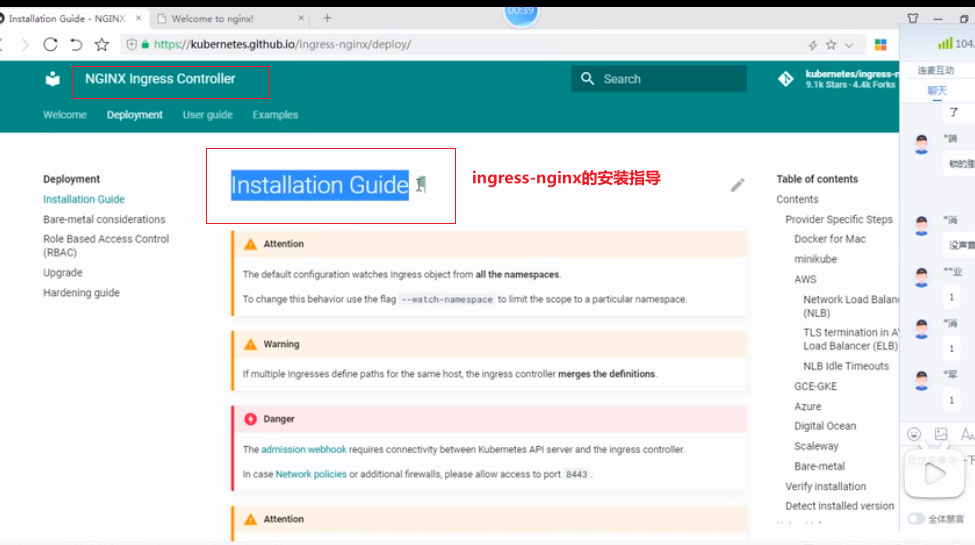The width and height of the screenshot is (975, 545).
Task: Open Bare-metal considerations sidebar link
Action: pyautogui.click(x=104, y=219)
